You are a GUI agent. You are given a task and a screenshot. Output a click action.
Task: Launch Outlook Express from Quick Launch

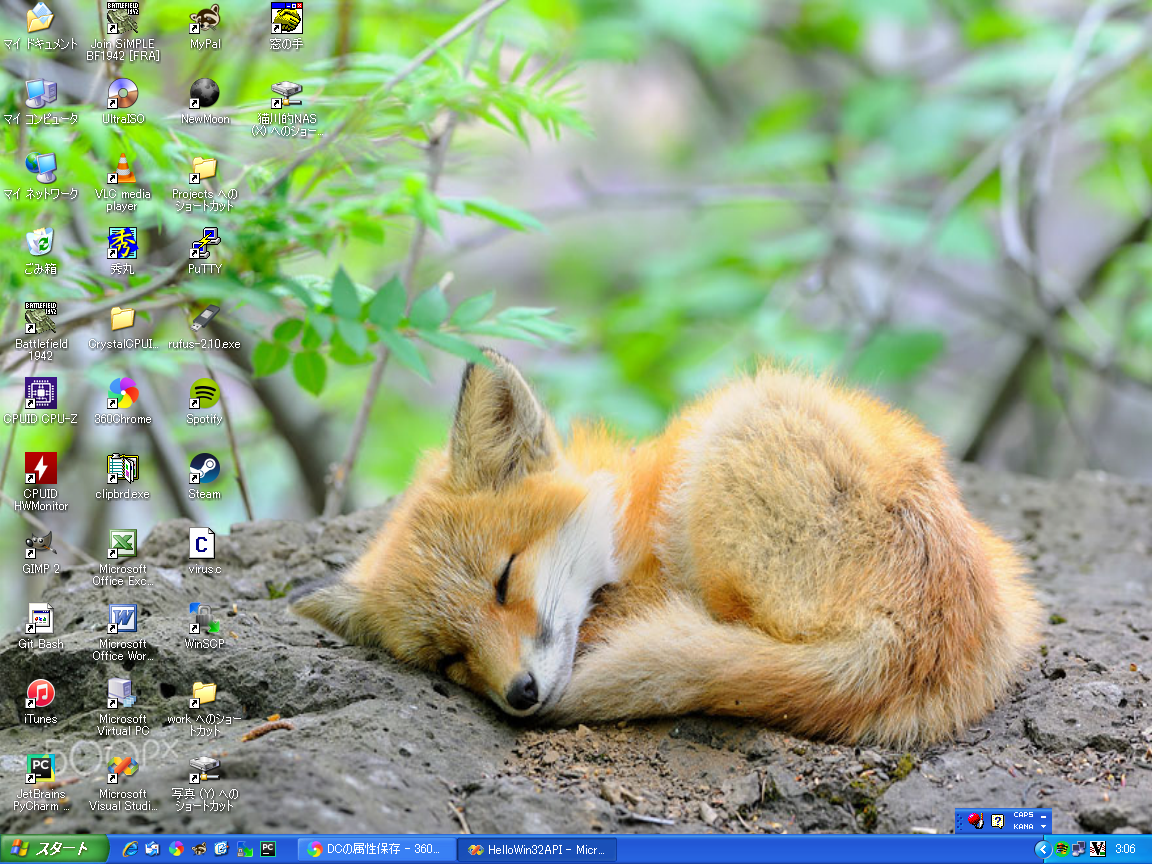click(153, 849)
